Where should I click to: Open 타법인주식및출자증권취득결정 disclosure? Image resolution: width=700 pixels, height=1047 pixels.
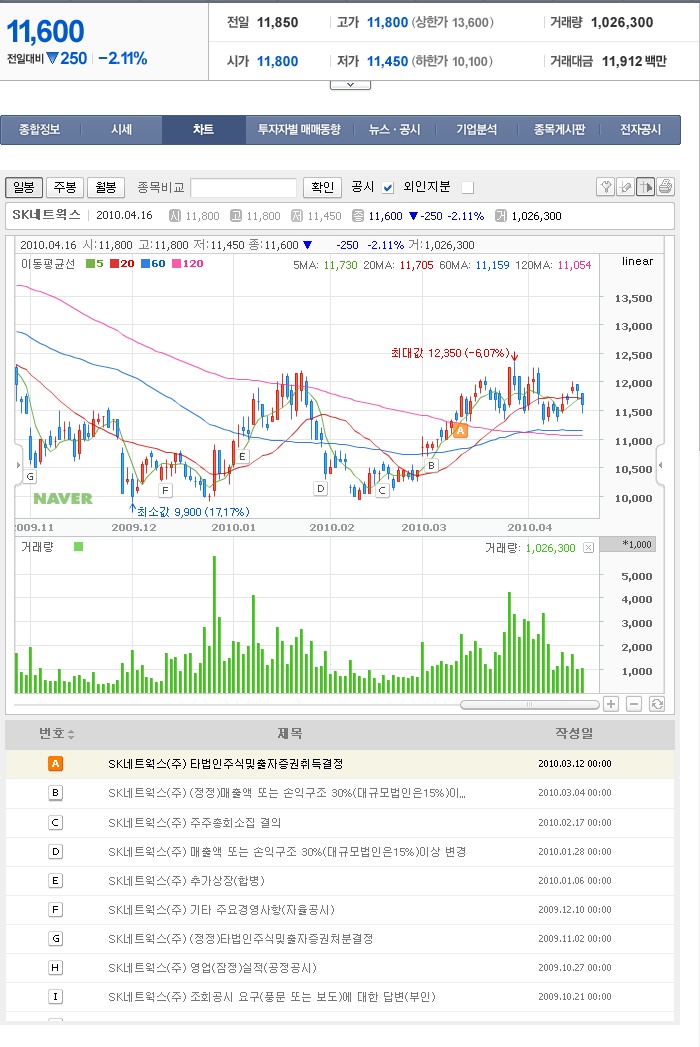click(x=226, y=763)
